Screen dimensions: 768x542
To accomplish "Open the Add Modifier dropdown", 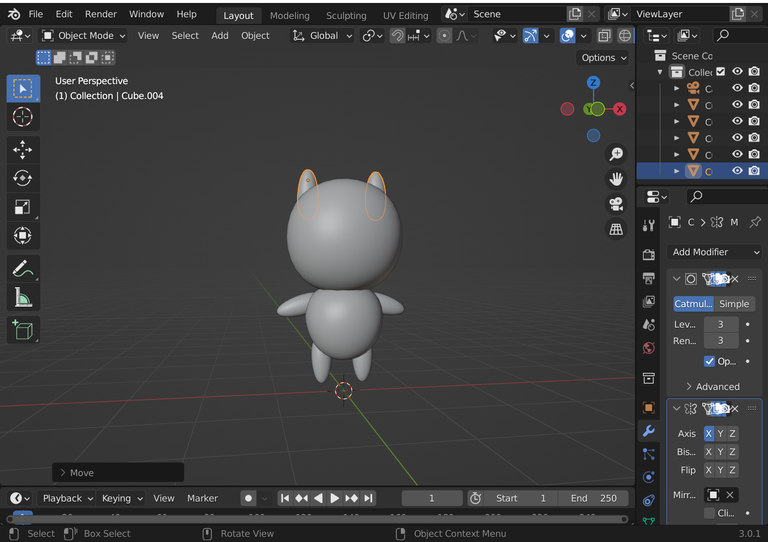I will [x=715, y=252].
